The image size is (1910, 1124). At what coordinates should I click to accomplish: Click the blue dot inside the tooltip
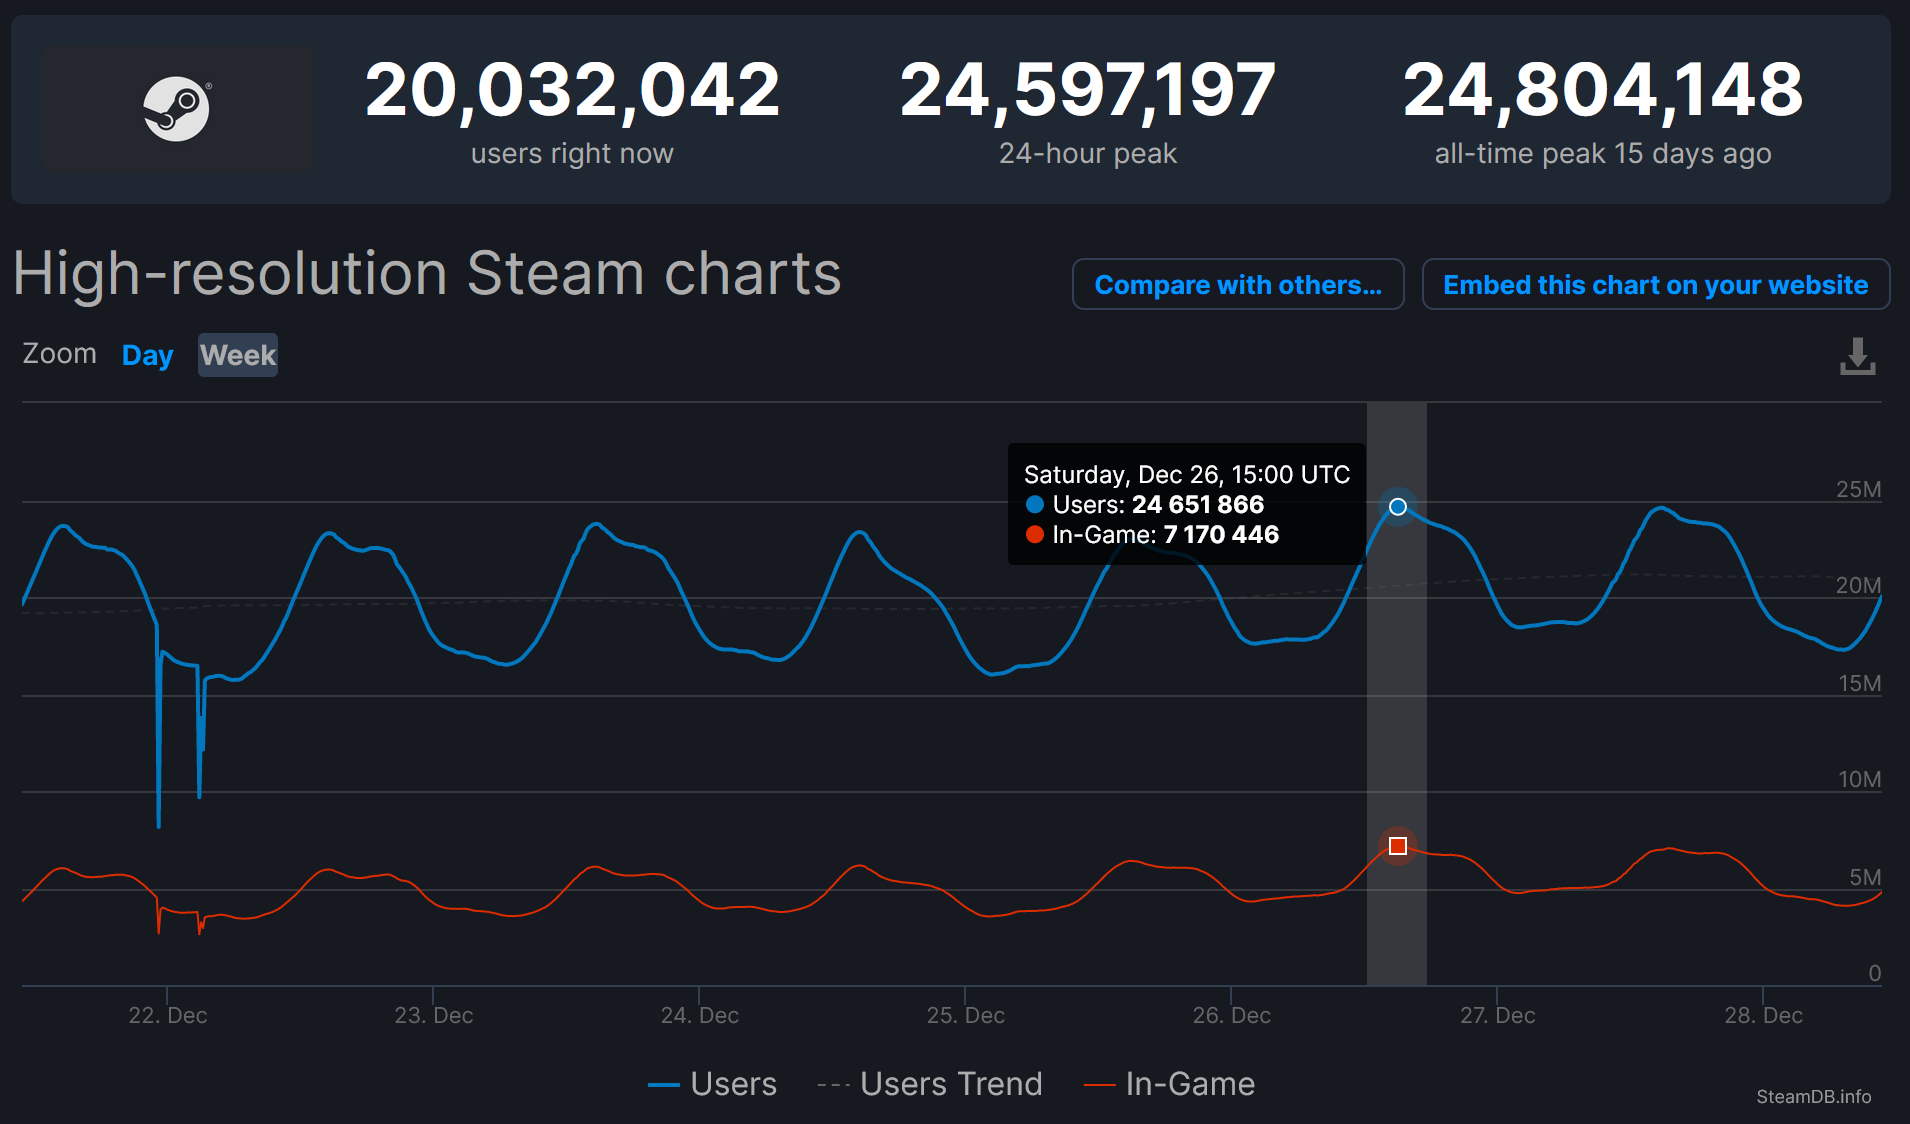coord(1035,505)
